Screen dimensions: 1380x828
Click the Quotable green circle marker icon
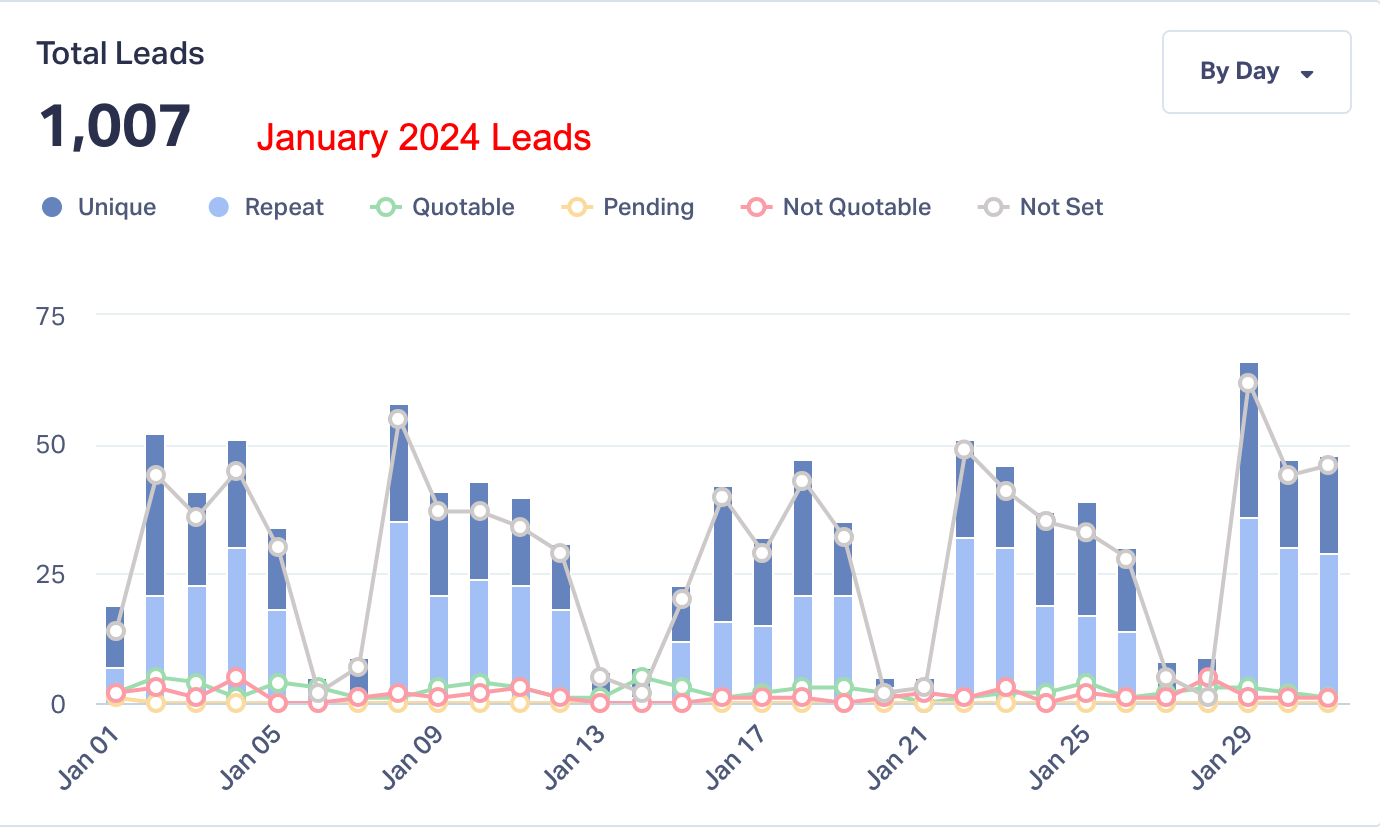(385, 207)
